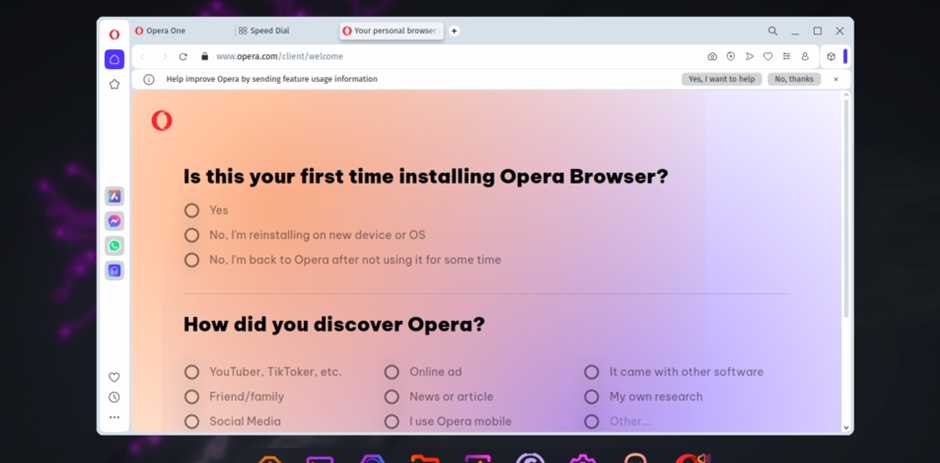
Task: Click the purple sidebar panel toggle strip
Action: pyautogui.click(x=845, y=56)
